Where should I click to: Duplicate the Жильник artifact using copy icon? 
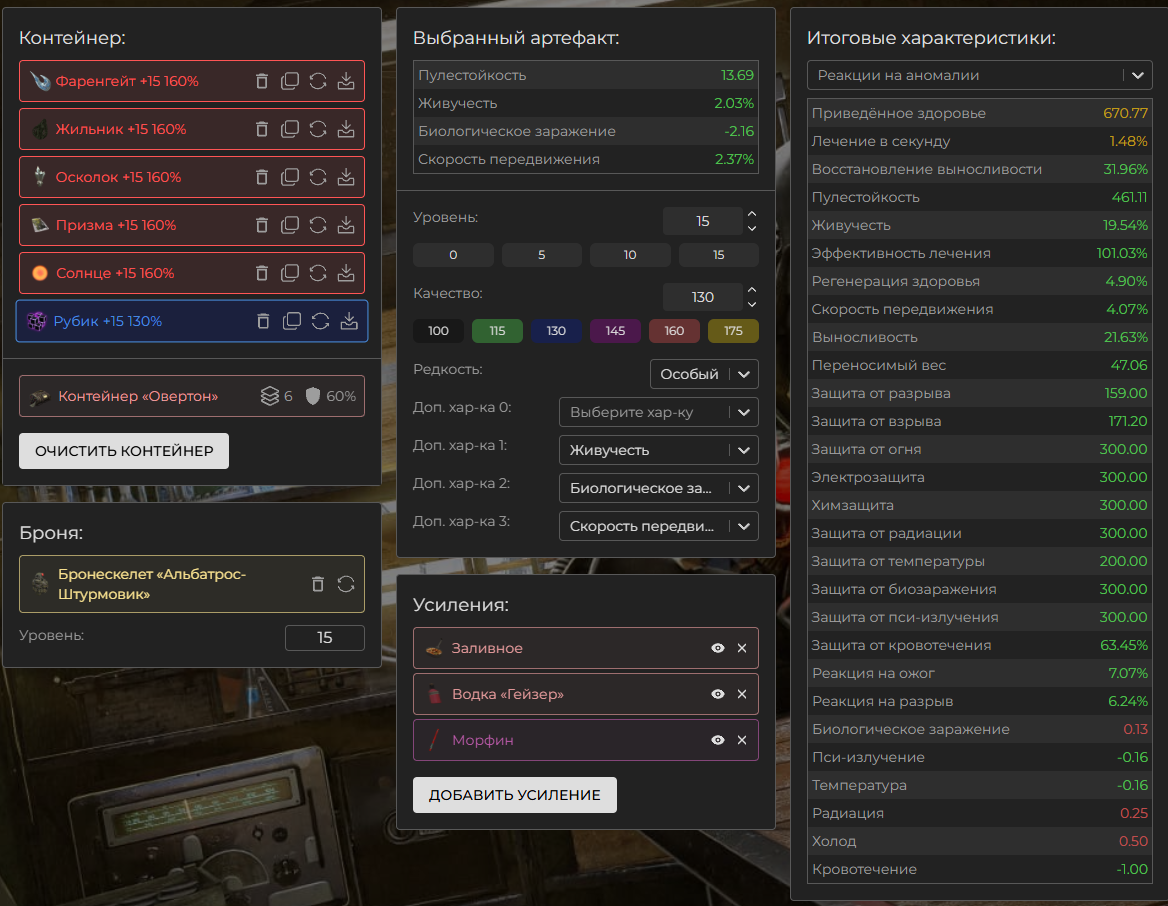point(290,129)
